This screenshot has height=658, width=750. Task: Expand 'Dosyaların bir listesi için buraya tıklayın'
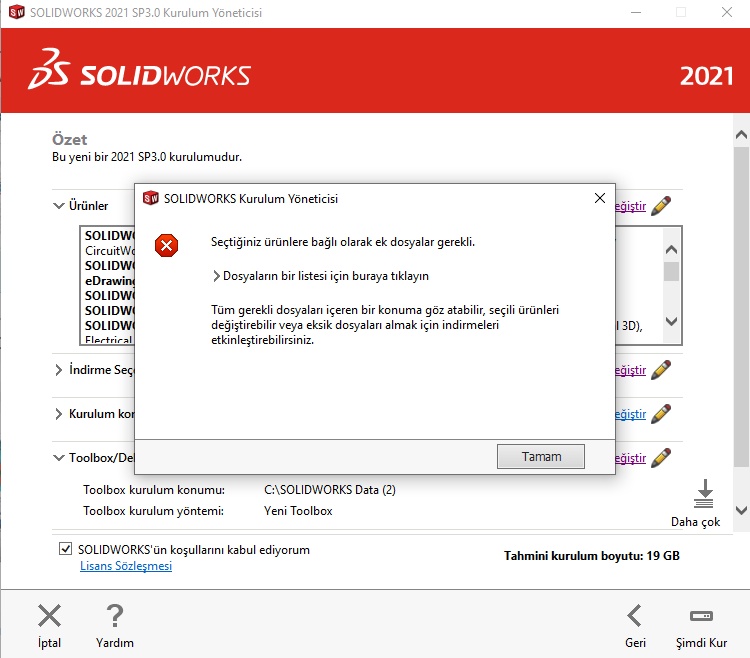point(320,276)
